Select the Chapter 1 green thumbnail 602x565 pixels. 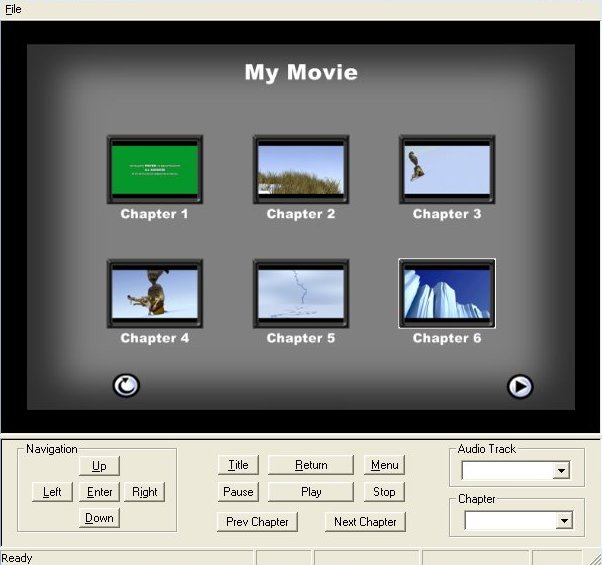click(x=155, y=170)
